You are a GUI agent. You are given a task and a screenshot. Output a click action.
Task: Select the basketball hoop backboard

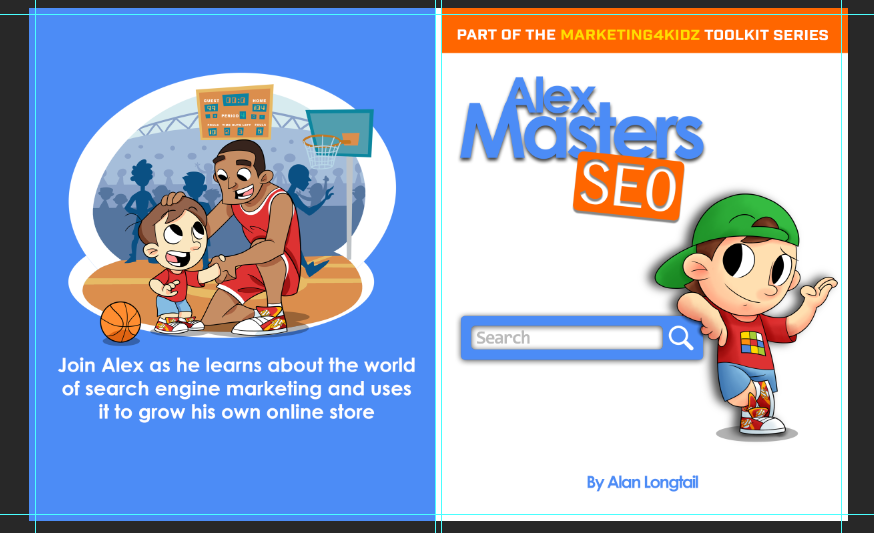[340, 133]
